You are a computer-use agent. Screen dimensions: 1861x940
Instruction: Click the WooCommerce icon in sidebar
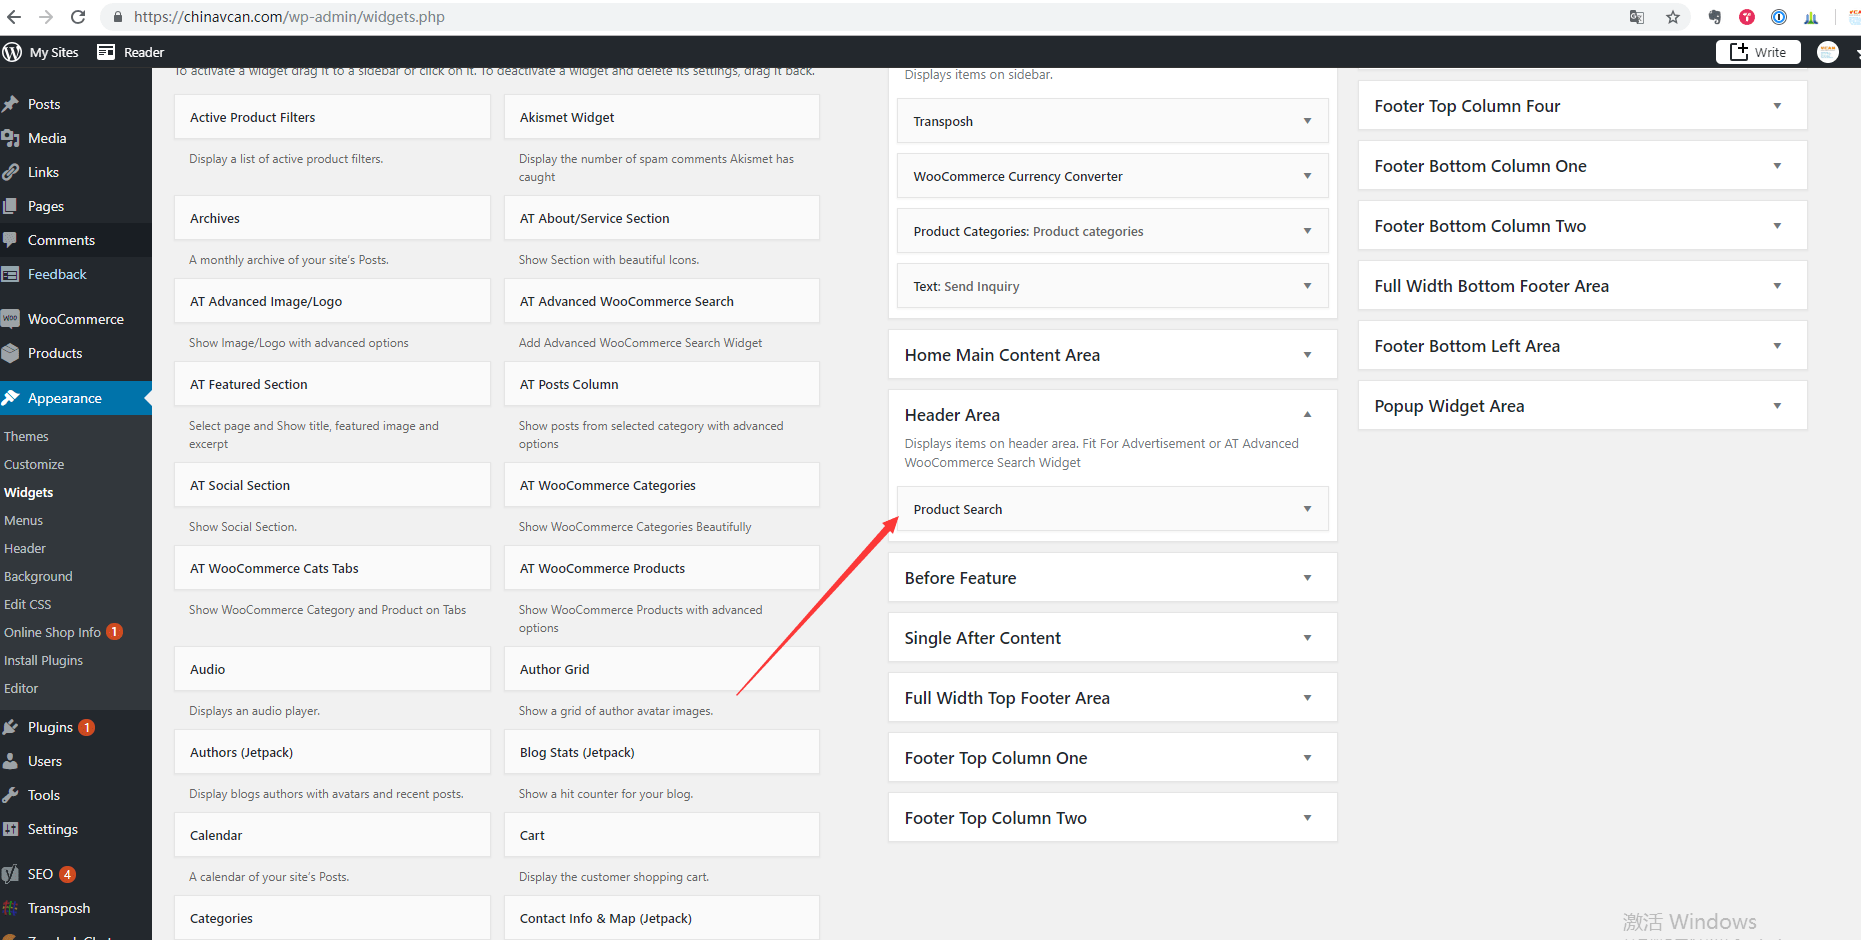(11, 319)
